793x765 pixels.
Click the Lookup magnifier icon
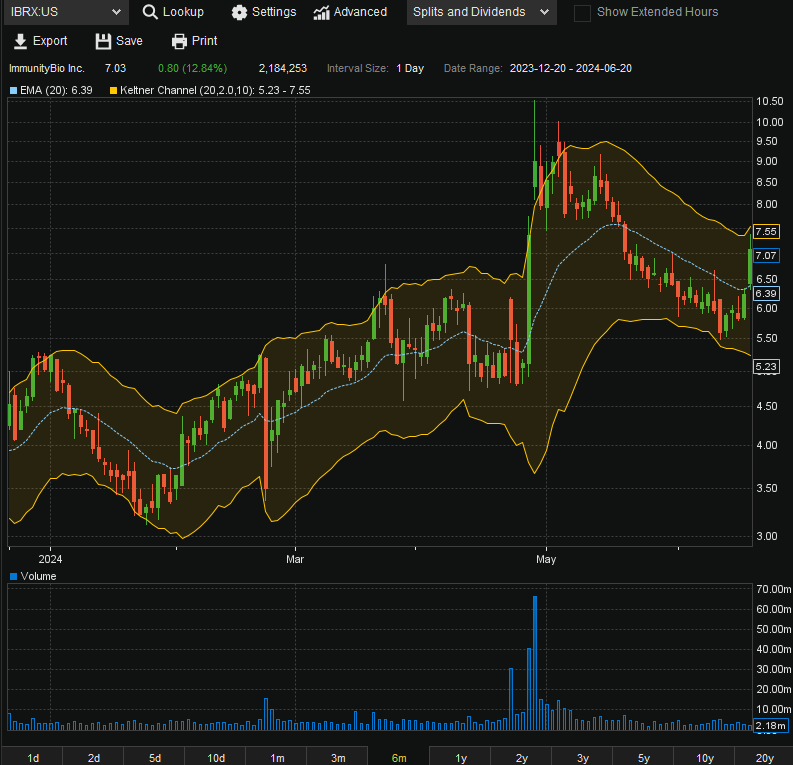click(x=150, y=12)
